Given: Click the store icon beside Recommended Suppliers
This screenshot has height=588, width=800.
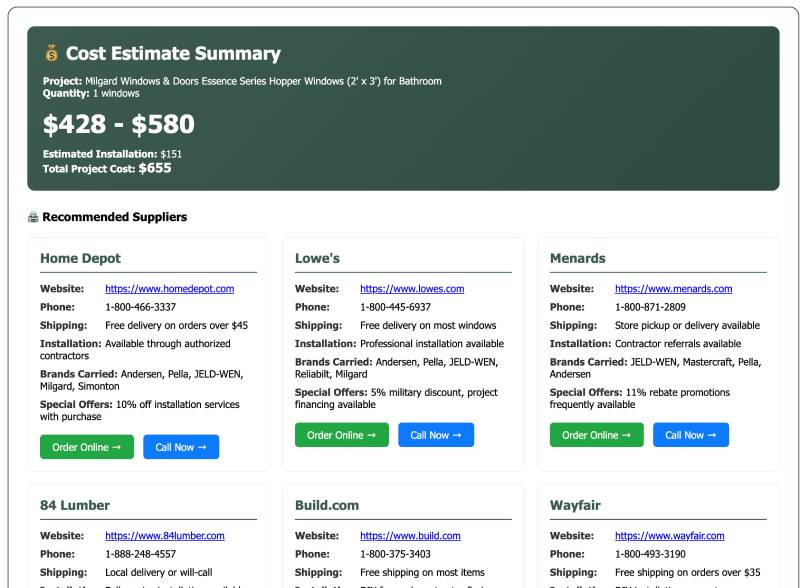Looking at the screenshot, I should (x=33, y=217).
